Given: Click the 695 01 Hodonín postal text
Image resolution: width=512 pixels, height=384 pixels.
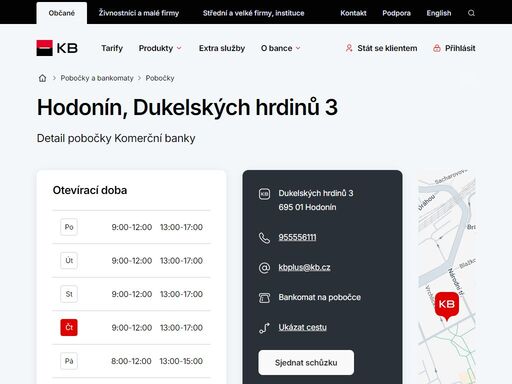Looking at the screenshot, I should pos(307,207).
